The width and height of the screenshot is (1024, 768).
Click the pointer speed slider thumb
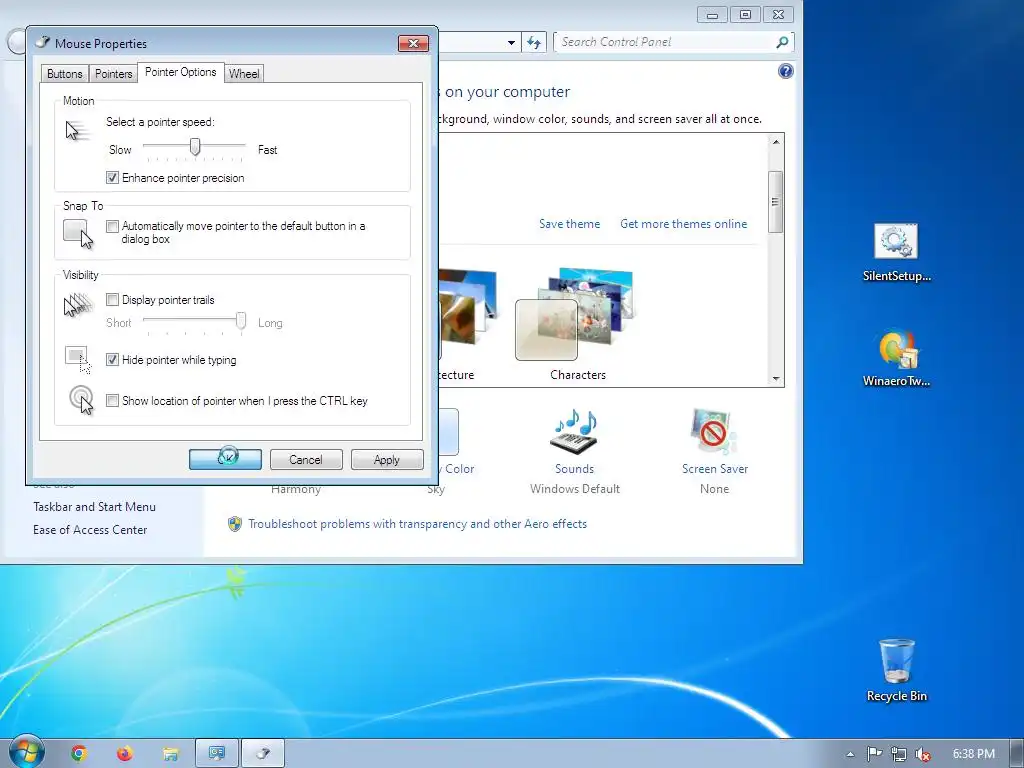click(195, 147)
